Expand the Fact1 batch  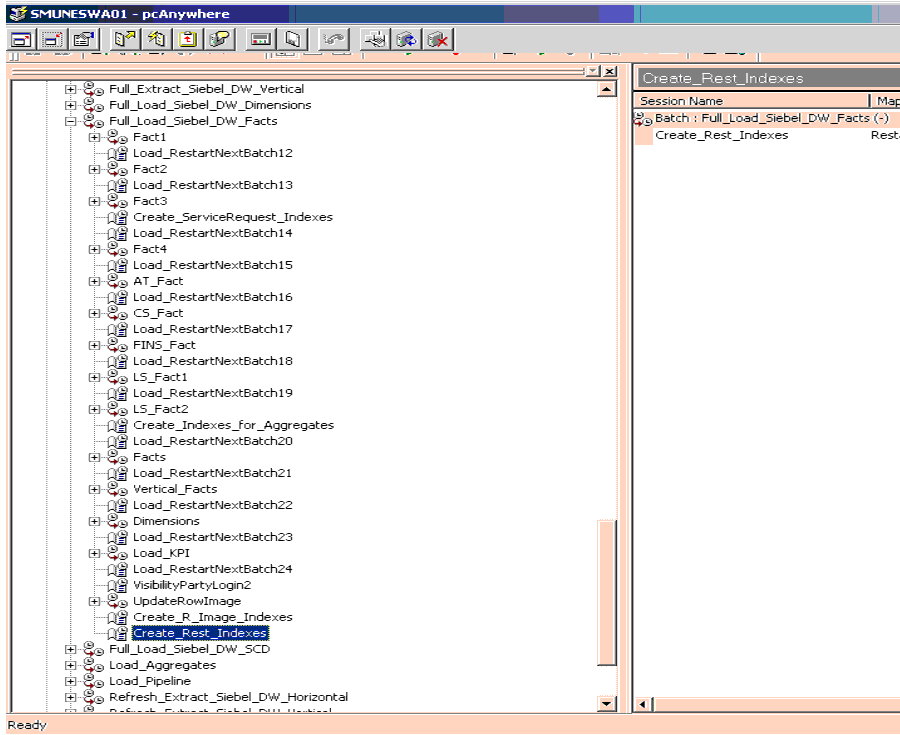pos(94,138)
